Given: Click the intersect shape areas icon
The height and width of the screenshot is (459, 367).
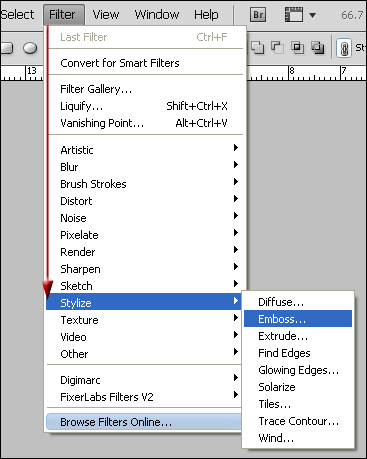Looking at the screenshot, I should 297,48.
